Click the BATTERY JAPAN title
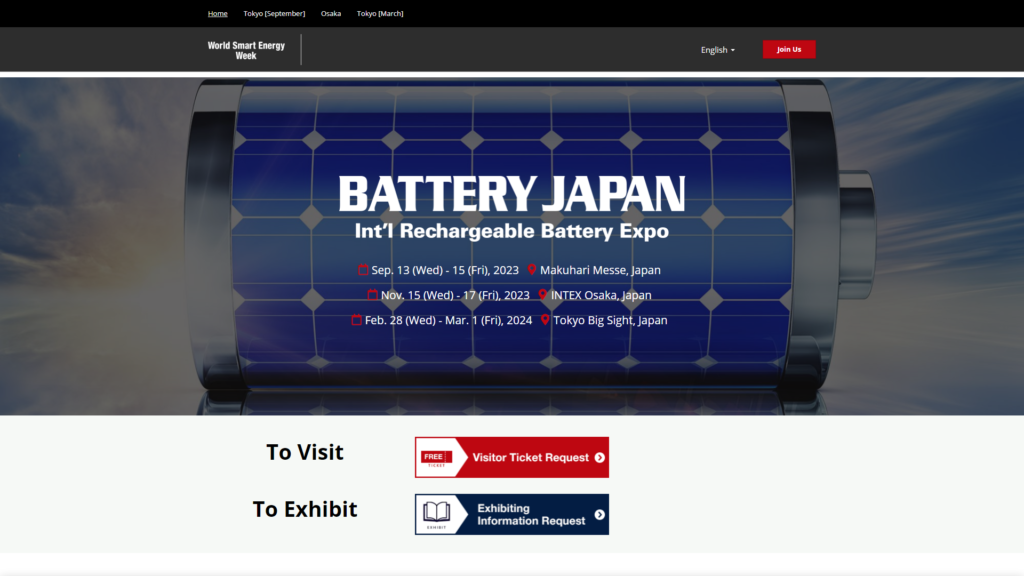The width and height of the screenshot is (1024, 576). (x=512, y=194)
